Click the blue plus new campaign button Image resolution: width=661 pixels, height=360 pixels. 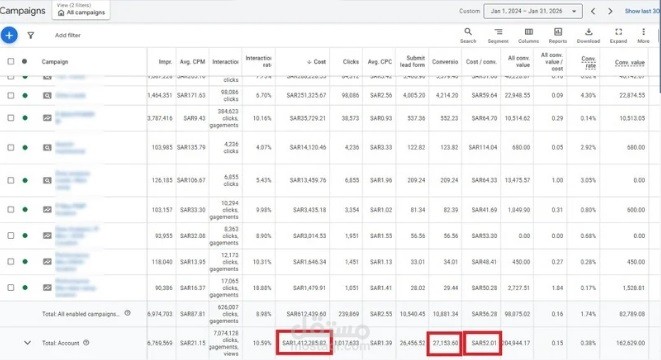(x=9, y=35)
